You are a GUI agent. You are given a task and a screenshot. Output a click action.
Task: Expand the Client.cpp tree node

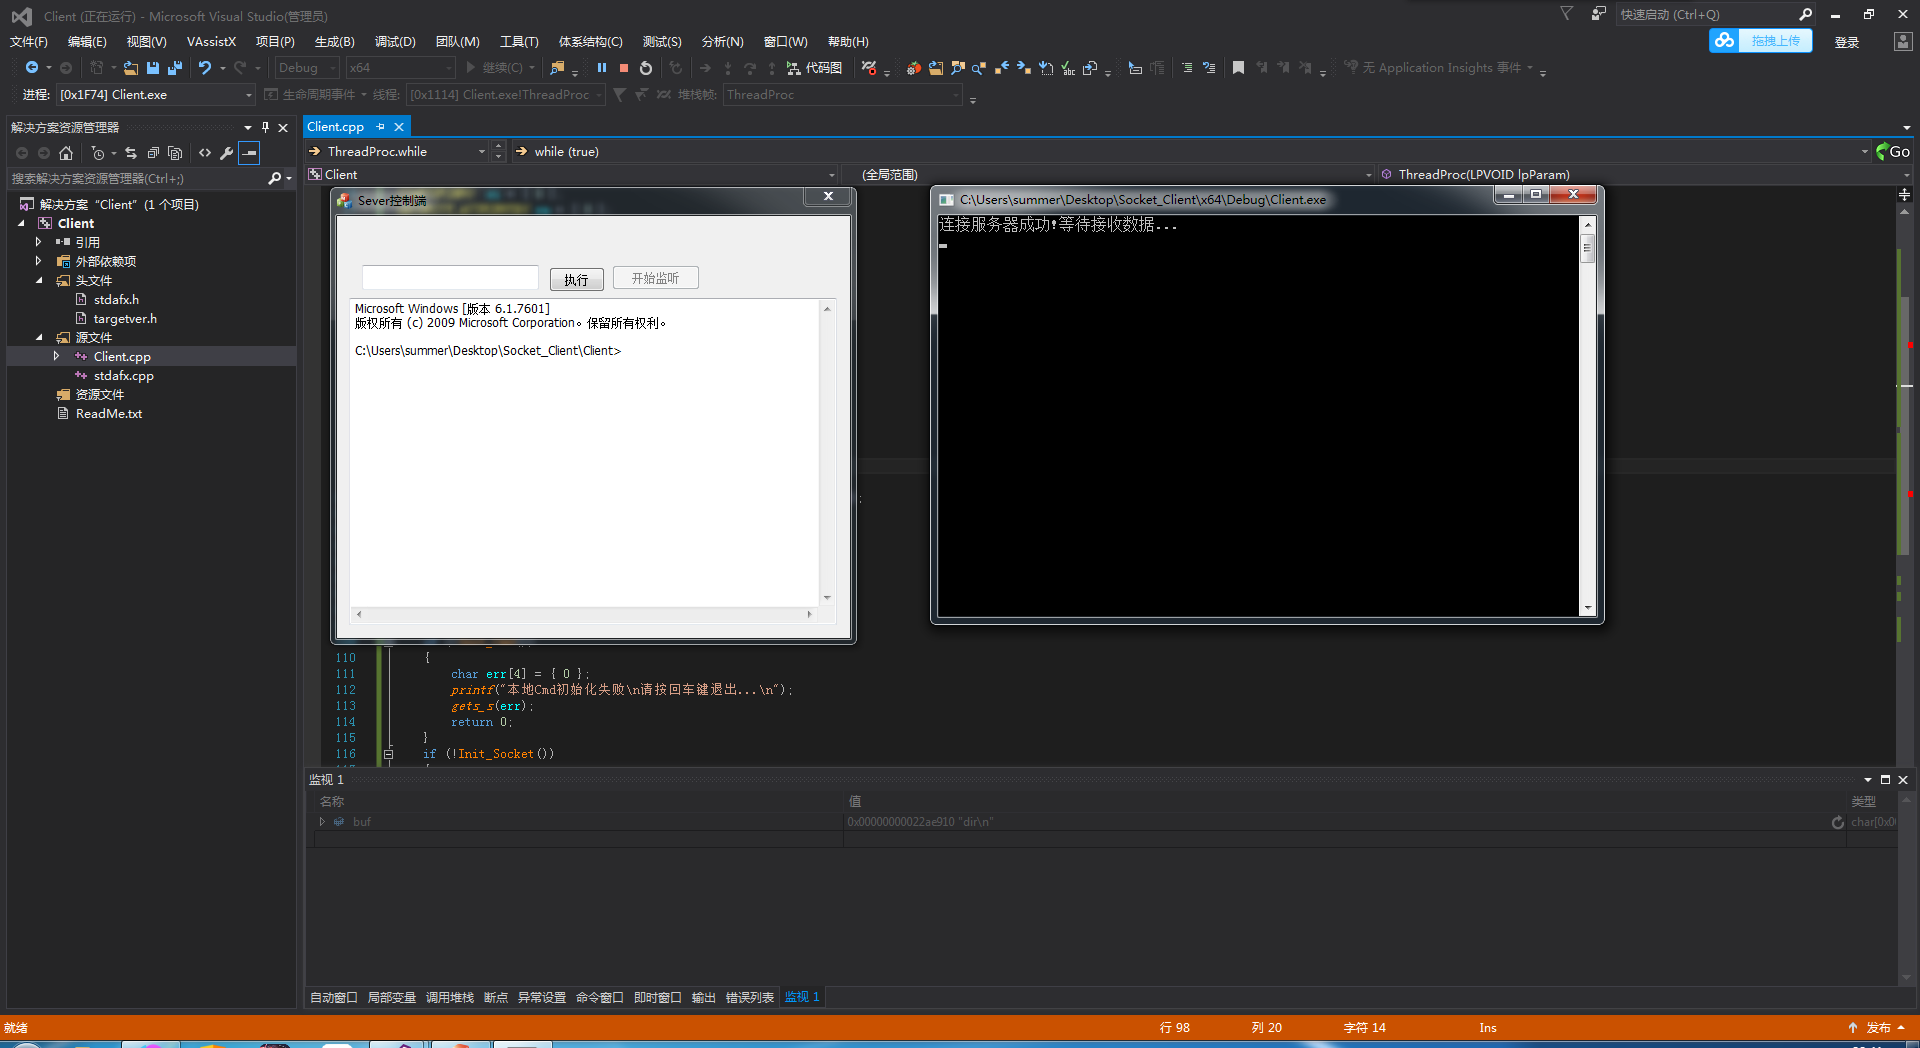point(57,356)
